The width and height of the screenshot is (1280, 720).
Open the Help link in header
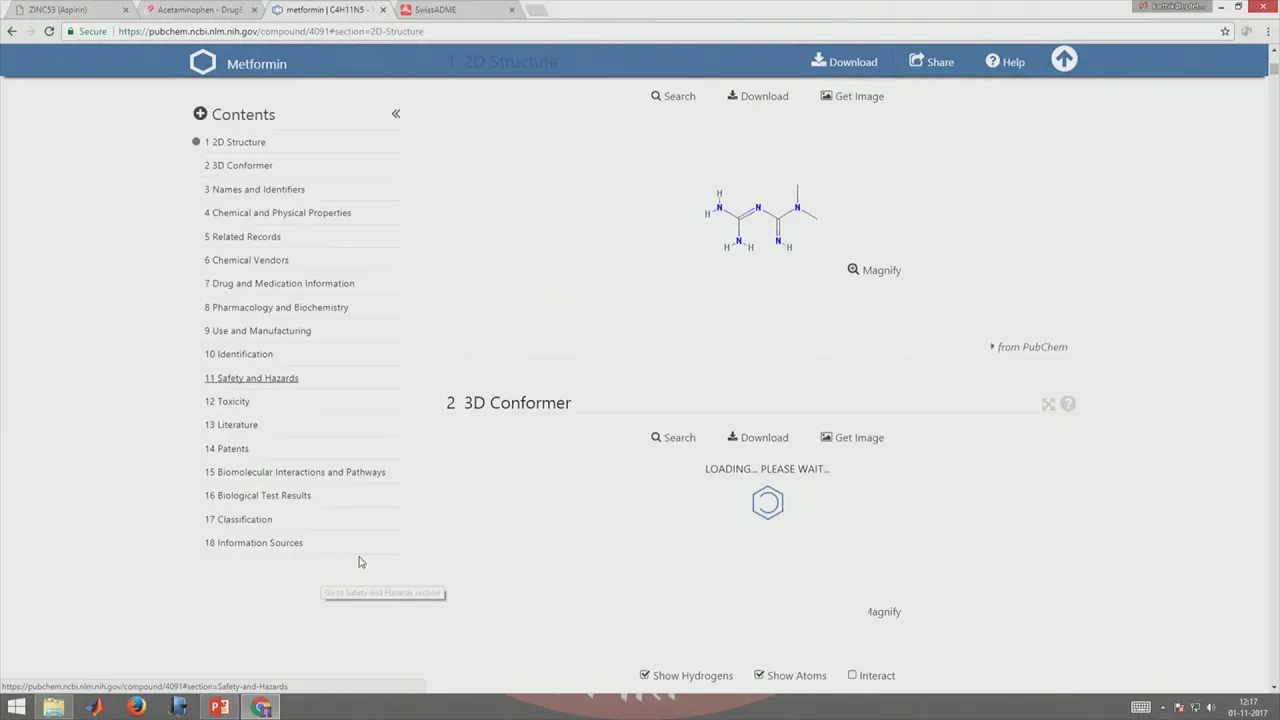(1005, 61)
